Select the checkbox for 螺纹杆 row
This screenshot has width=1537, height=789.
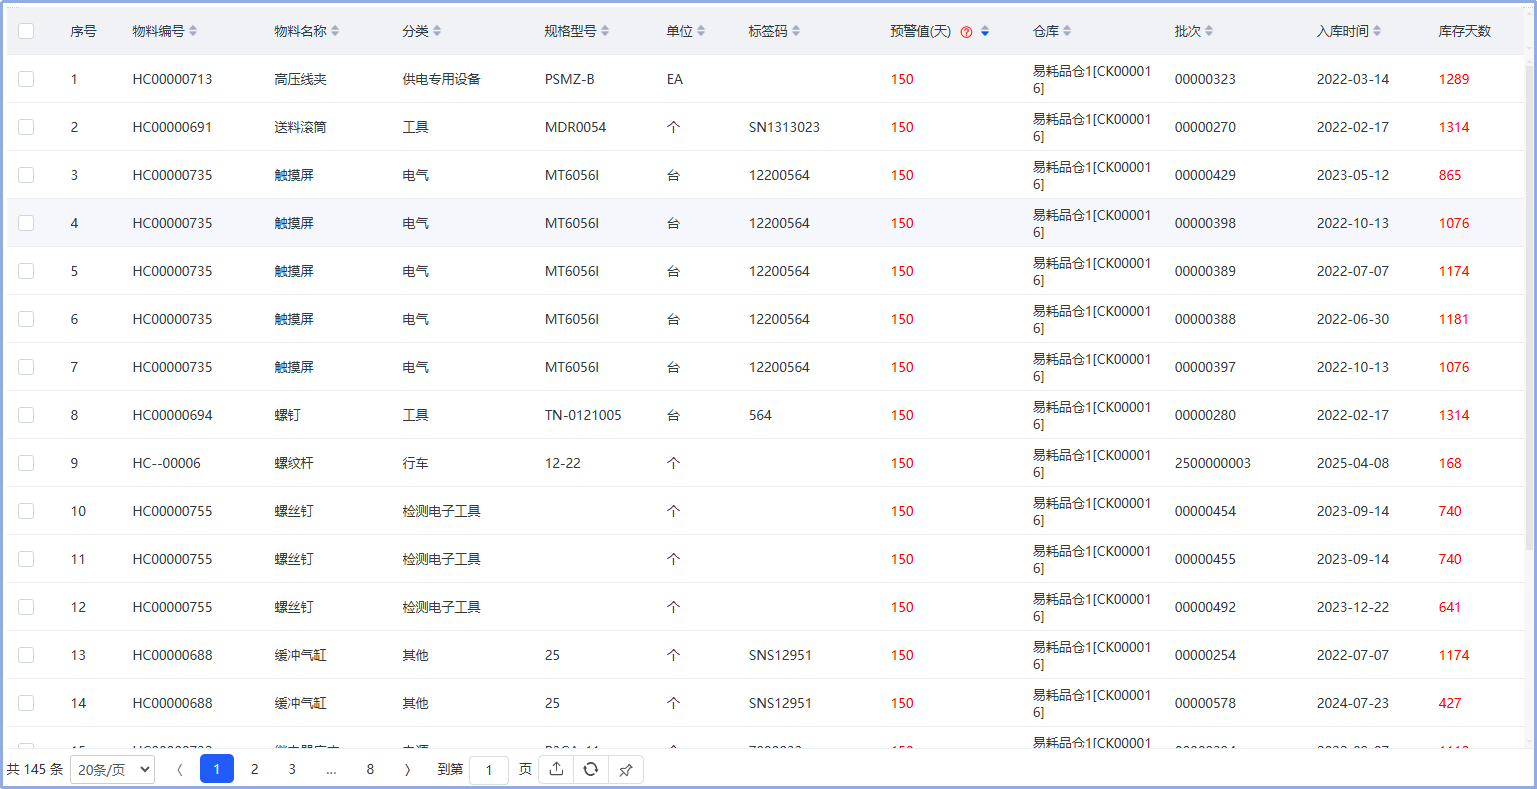click(x=25, y=463)
